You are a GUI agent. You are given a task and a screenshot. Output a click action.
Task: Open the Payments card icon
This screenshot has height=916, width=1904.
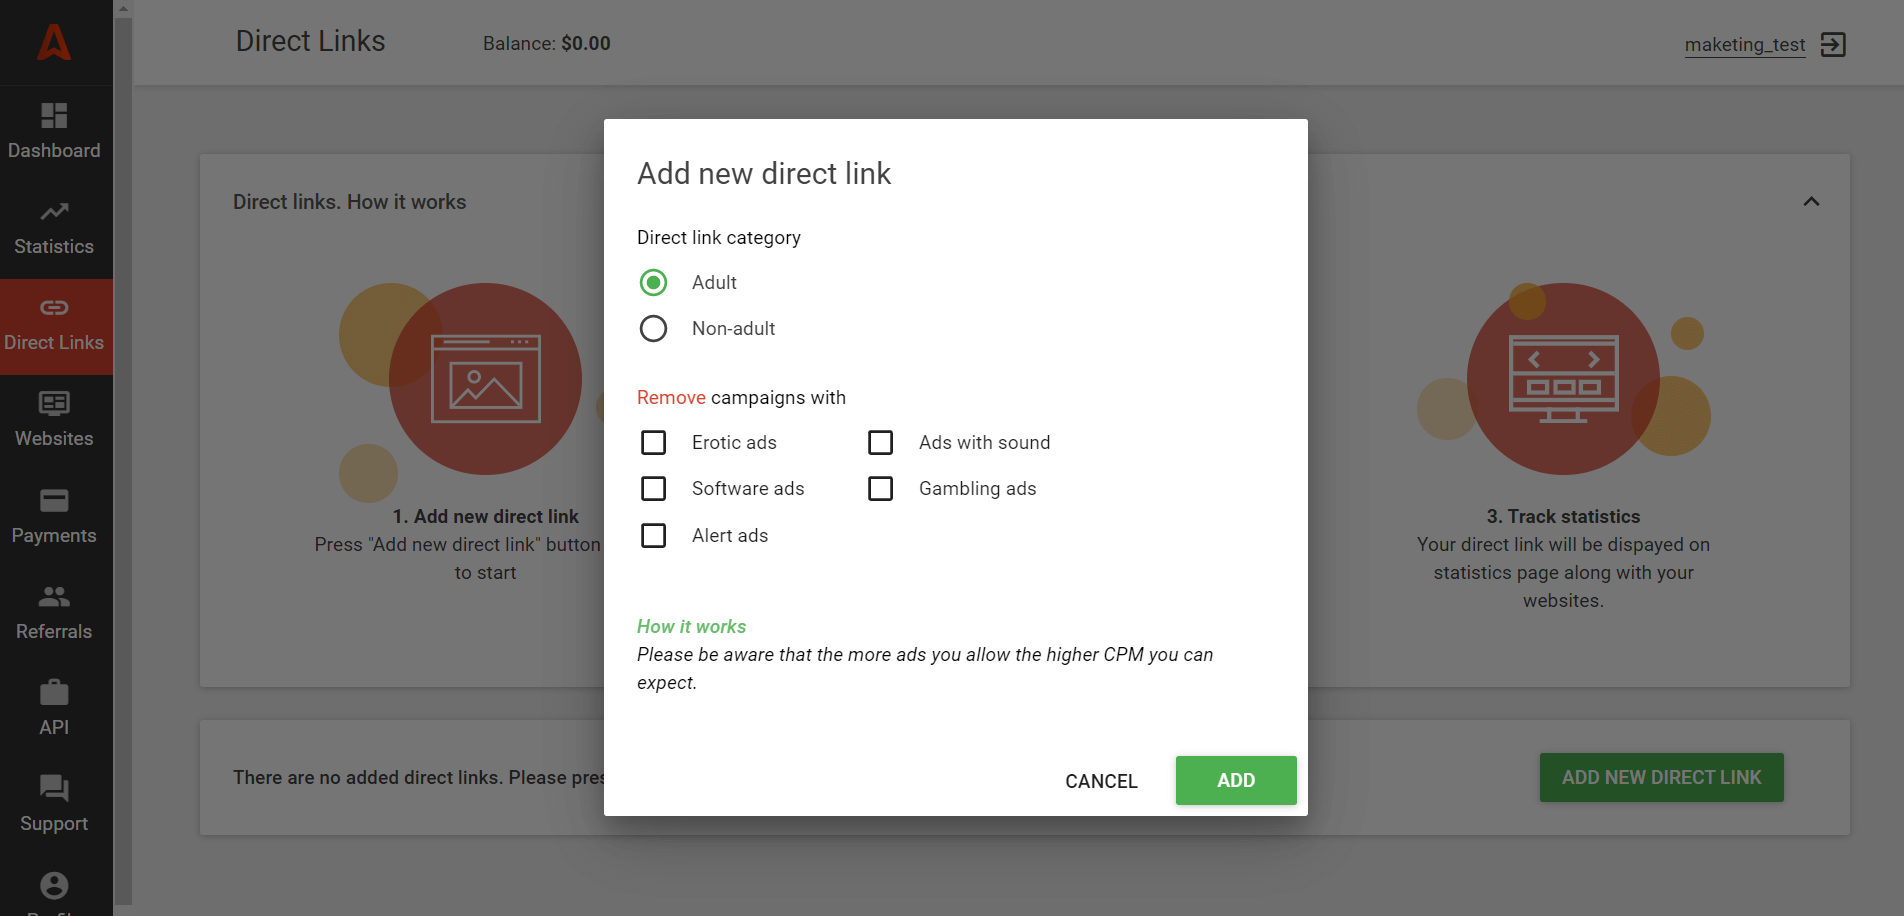click(54, 501)
